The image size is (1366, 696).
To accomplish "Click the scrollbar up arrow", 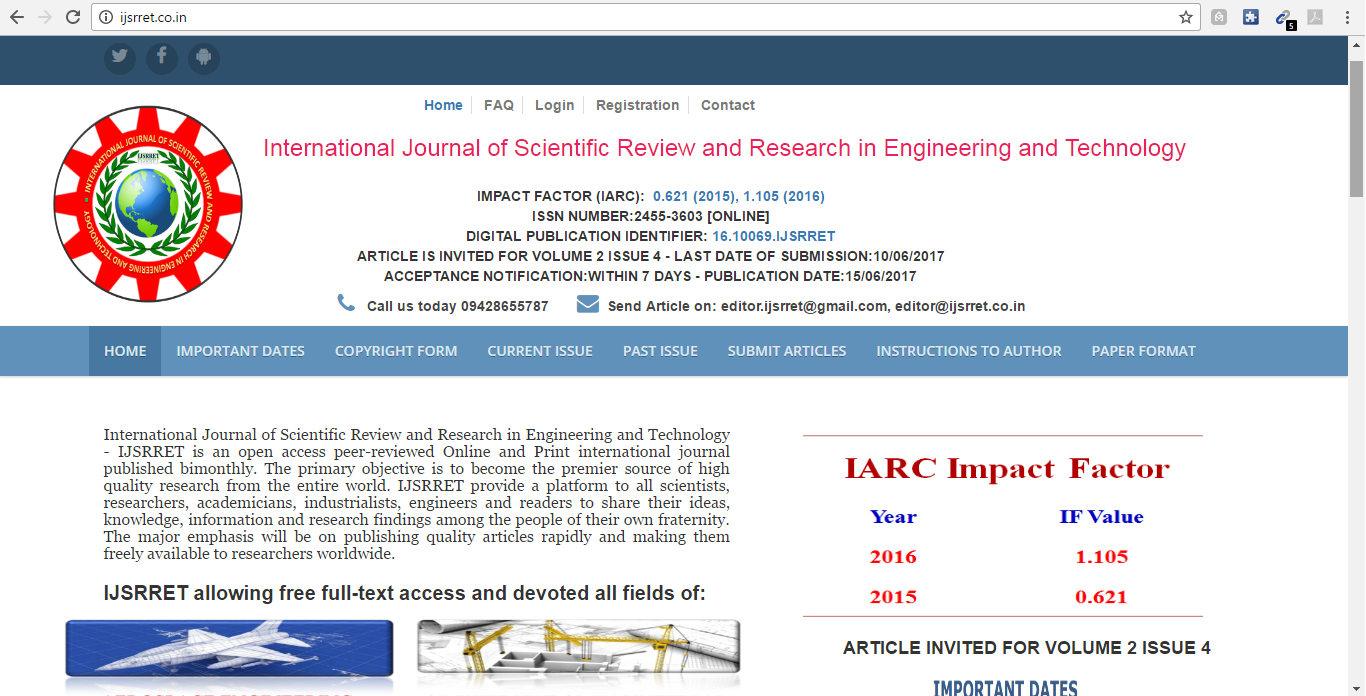I will click(1357, 45).
